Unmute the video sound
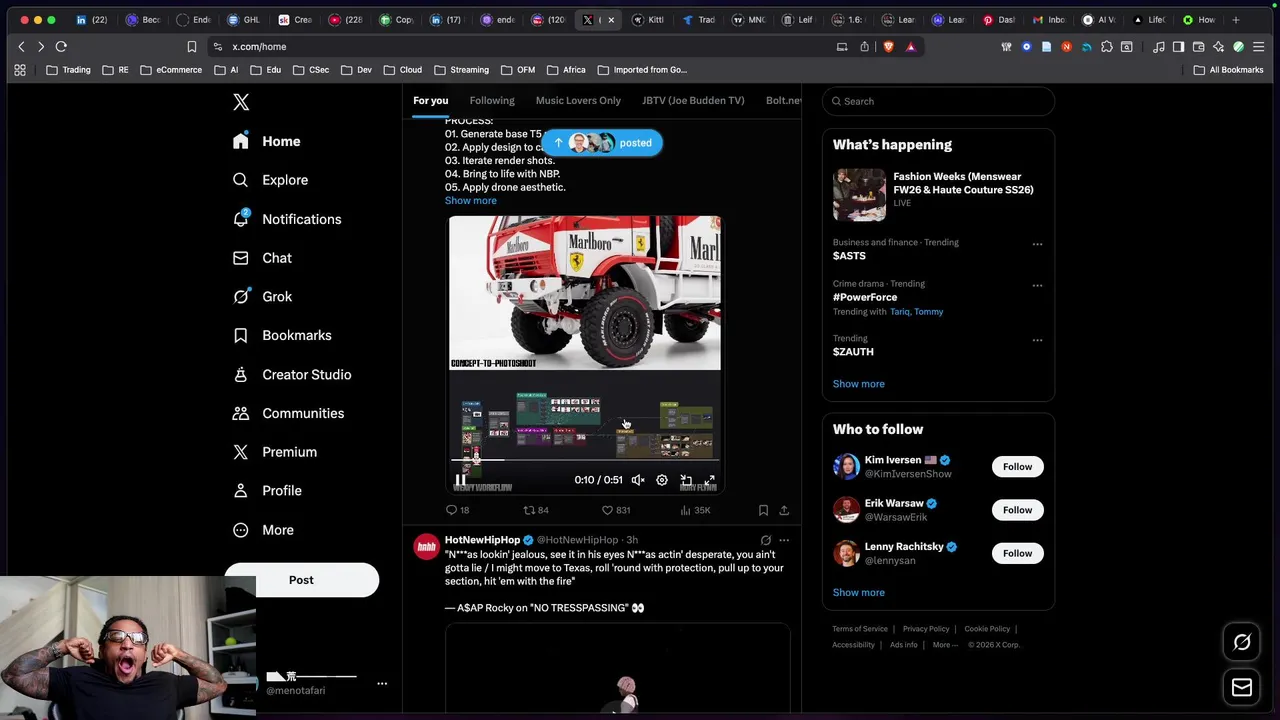 coord(638,481)
